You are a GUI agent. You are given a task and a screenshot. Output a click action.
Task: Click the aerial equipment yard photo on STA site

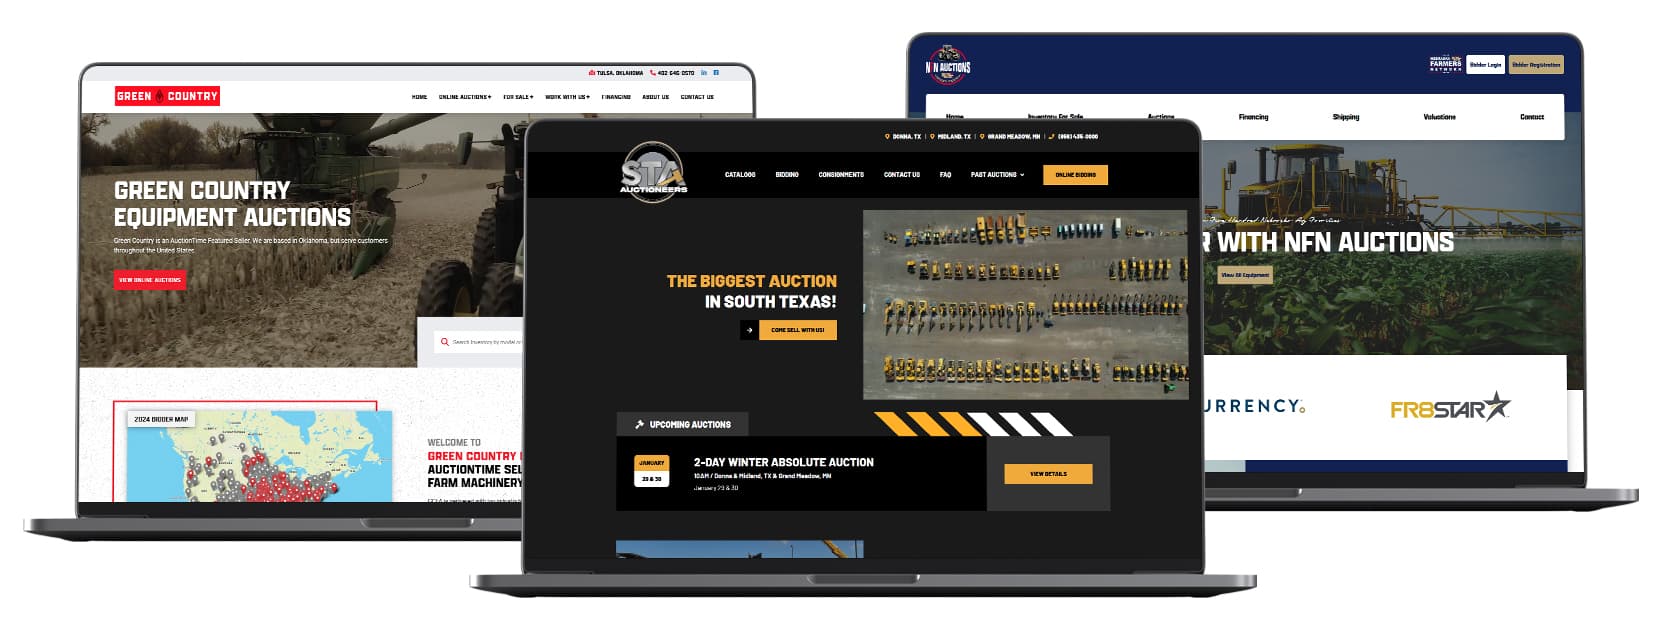tap(1026, 304)
